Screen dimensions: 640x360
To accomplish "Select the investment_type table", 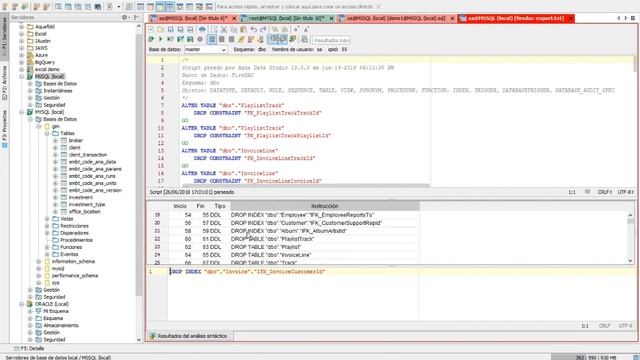I will (x=87, y=204).
